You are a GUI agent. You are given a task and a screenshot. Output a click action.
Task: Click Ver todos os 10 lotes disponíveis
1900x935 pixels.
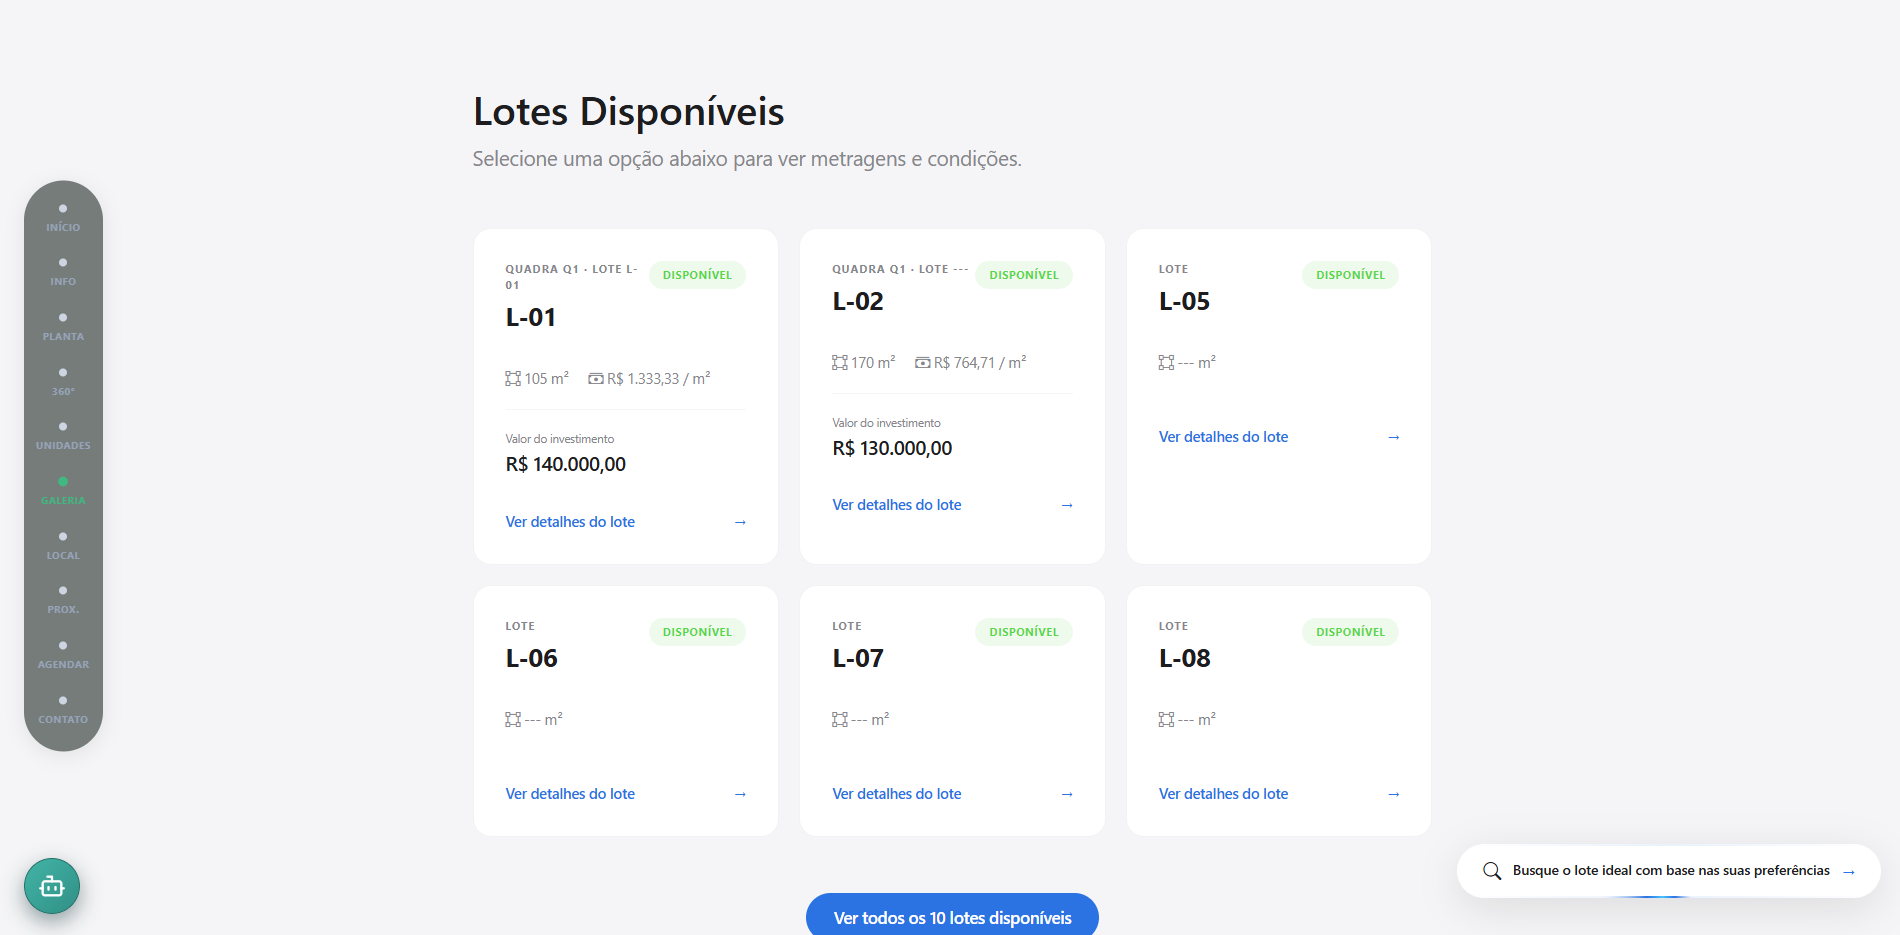951,917
